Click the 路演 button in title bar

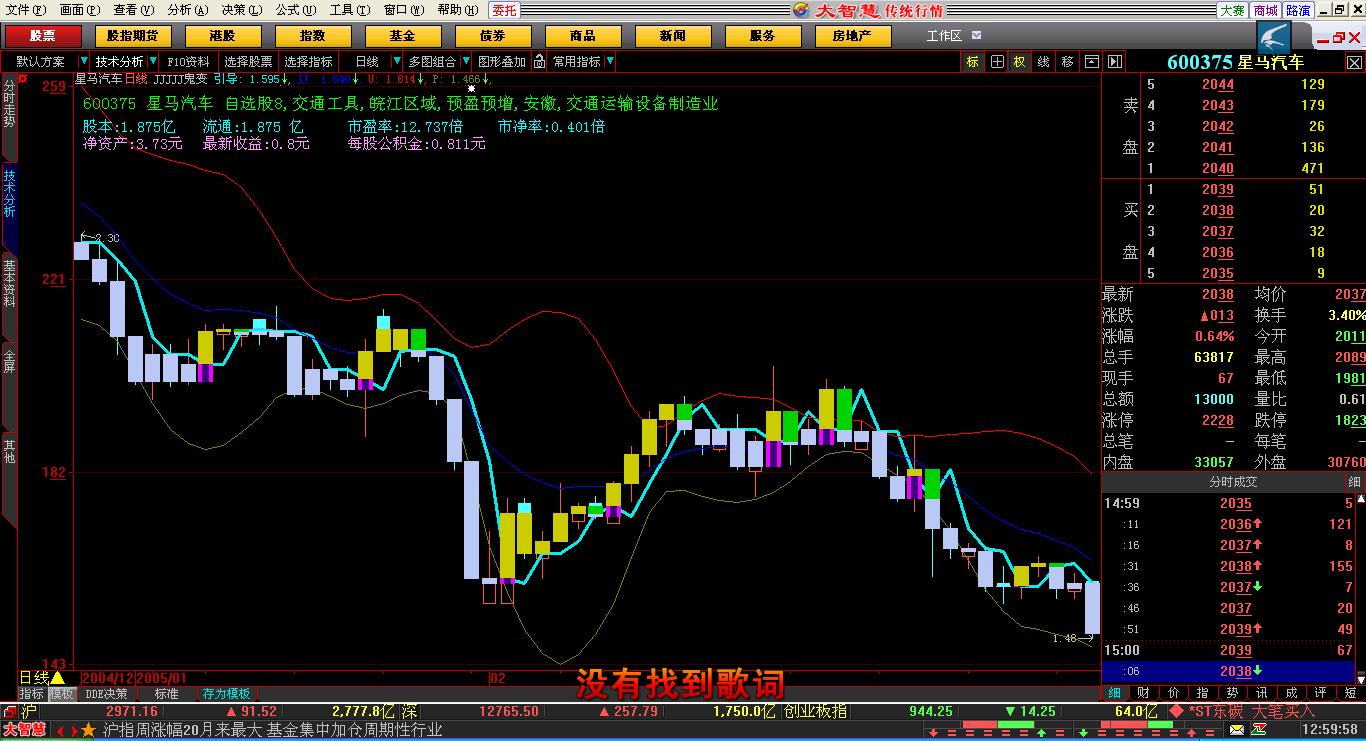pos(1298,10)
